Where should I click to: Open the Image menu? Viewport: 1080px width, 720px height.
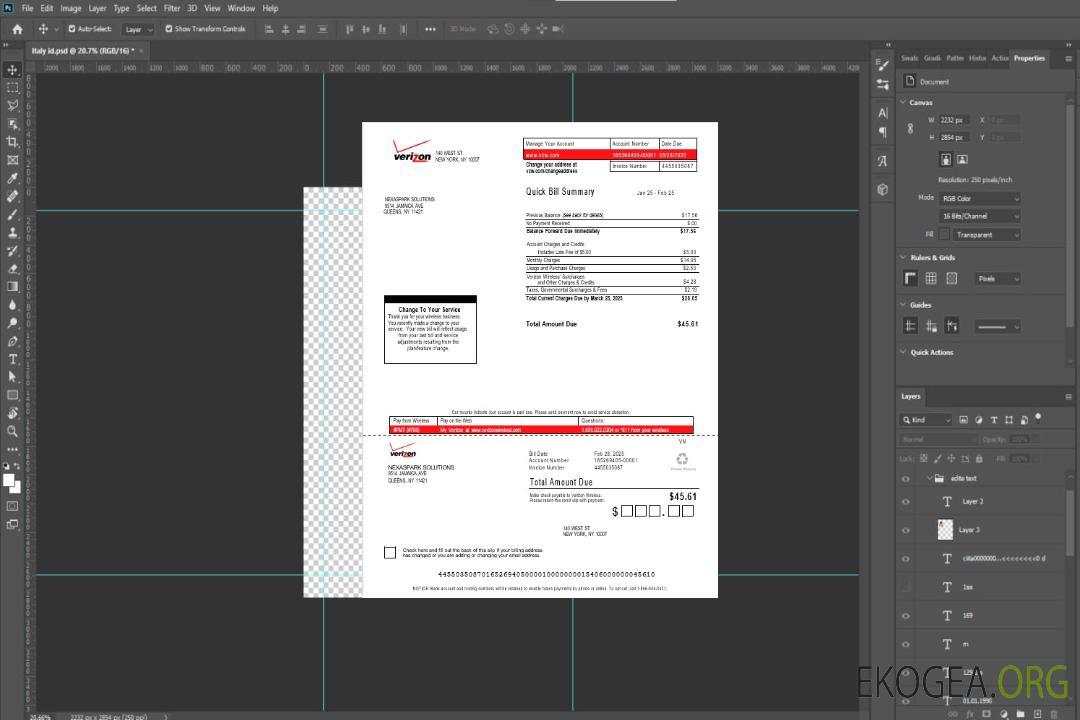(70, 8)
